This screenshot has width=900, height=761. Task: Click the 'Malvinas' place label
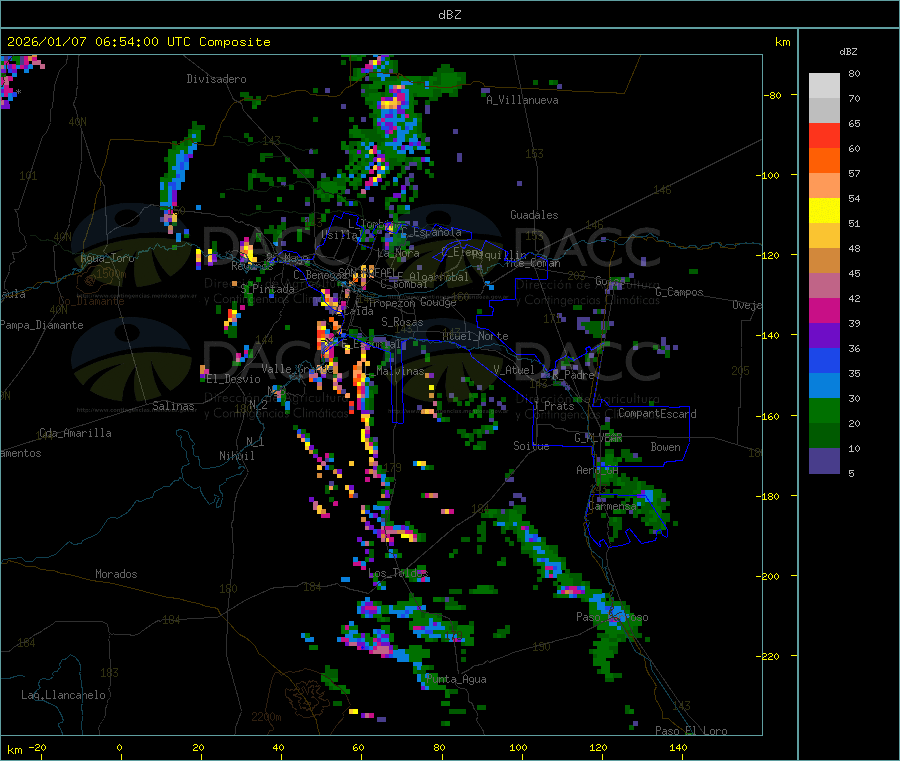point(401,371)
